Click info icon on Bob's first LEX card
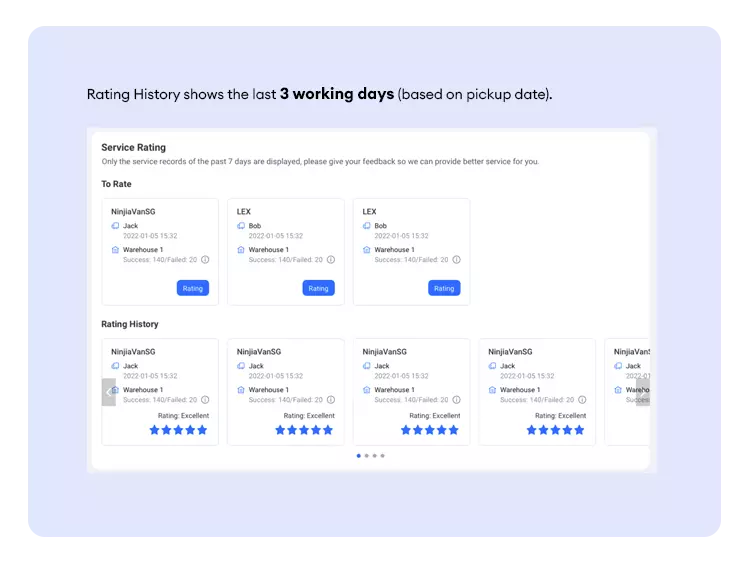750x562 pixels. (331, 260)
